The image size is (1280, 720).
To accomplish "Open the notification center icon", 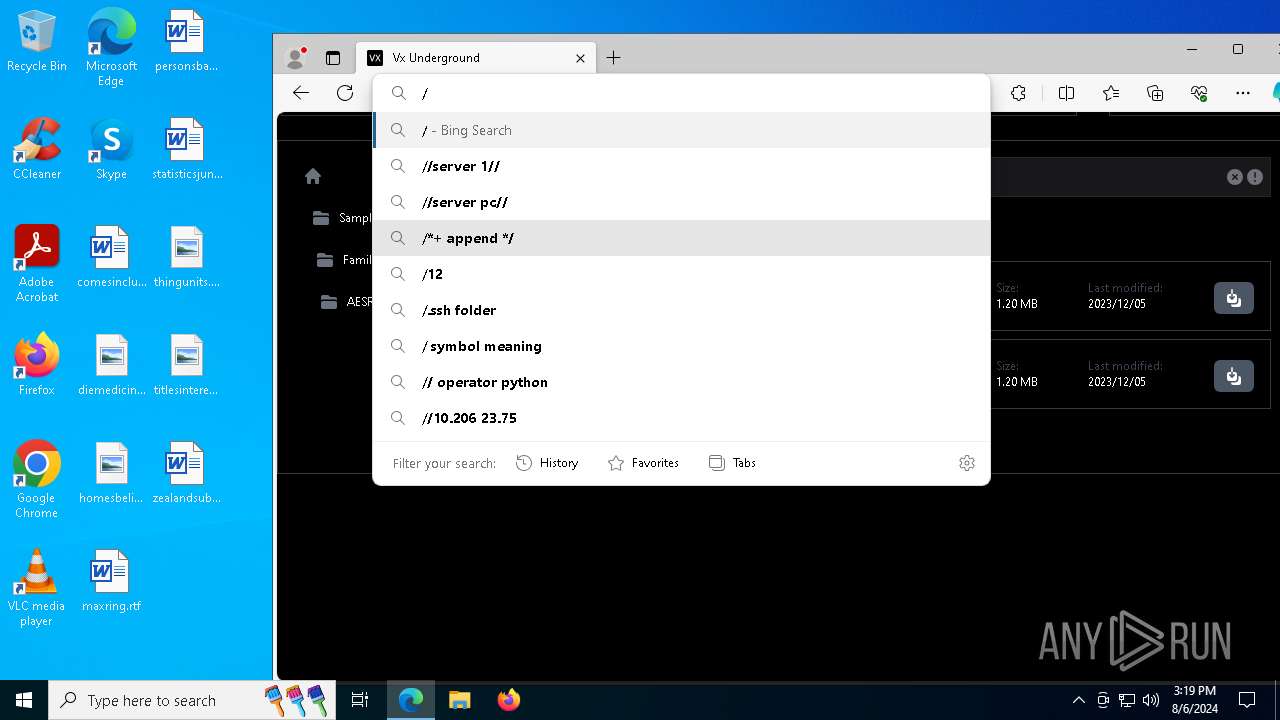I will (x=1247, y=700).
